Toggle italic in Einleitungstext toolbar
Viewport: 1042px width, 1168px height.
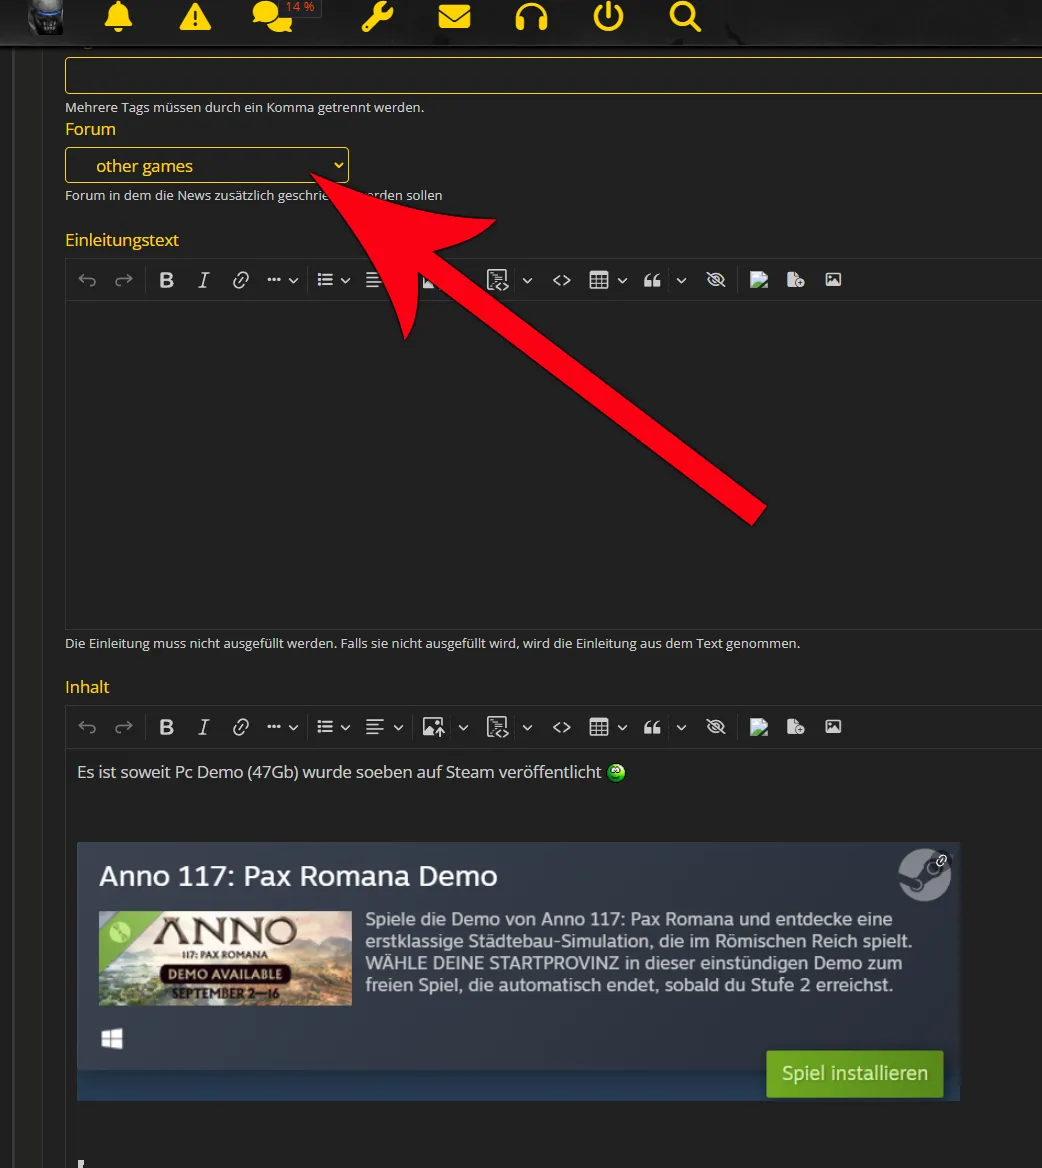point(203,281)
